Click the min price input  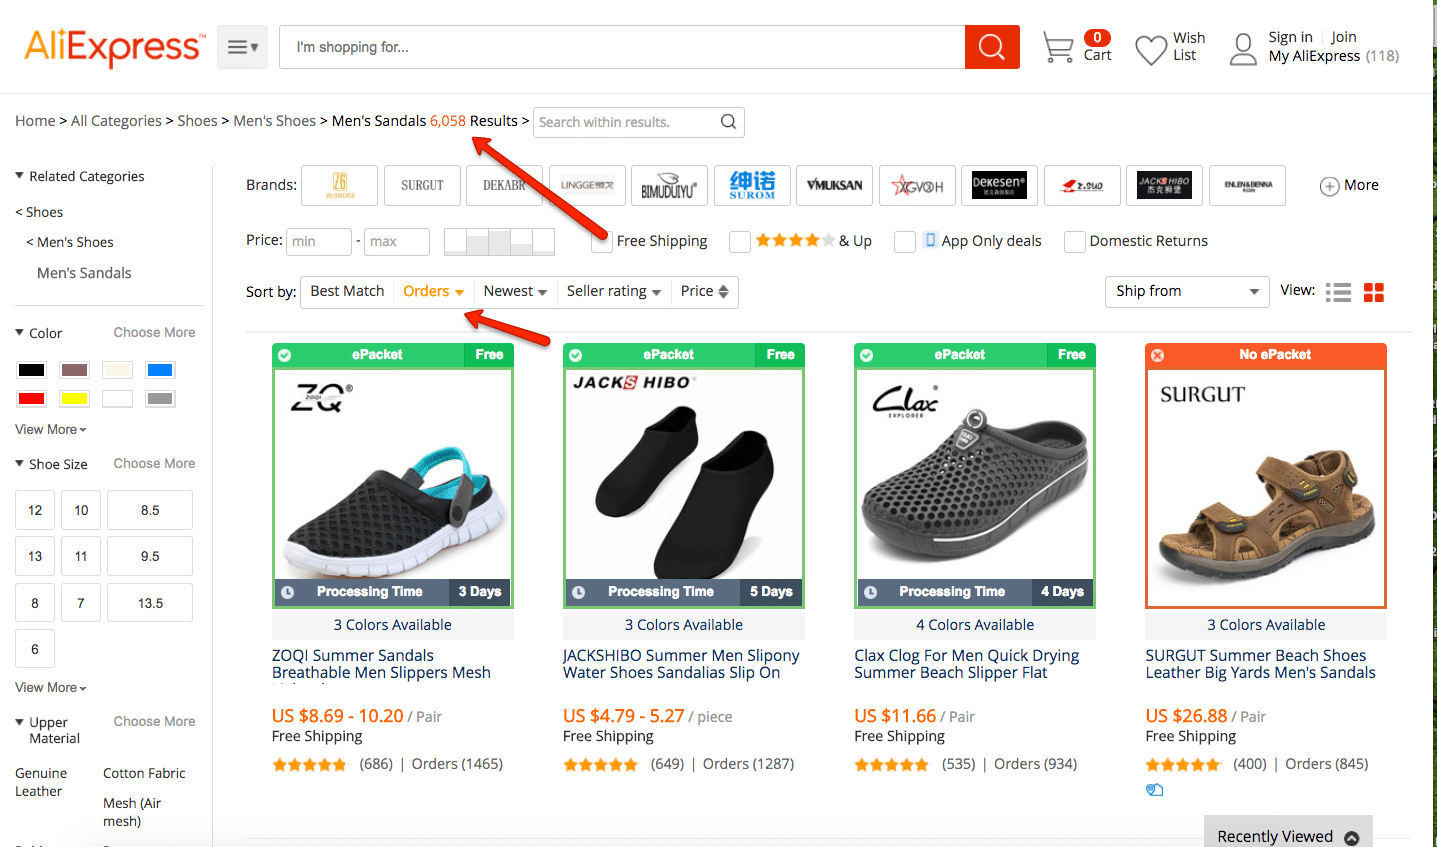coord(319,242)
